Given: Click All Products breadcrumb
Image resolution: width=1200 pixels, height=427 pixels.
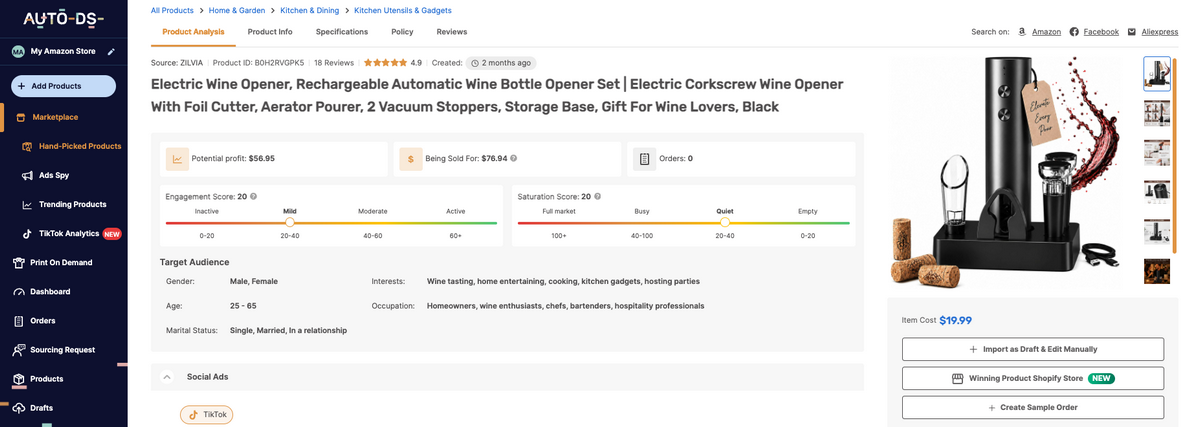Looking at the screenshot, I should tap(172, 10).
